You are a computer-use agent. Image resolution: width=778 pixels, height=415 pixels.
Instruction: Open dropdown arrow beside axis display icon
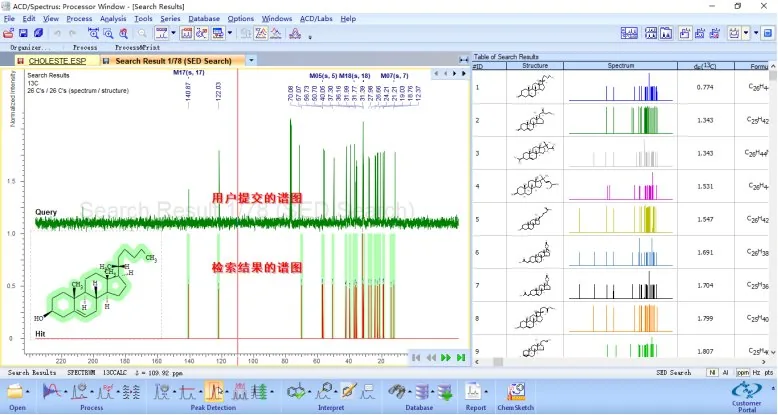(x=173, y=33)
